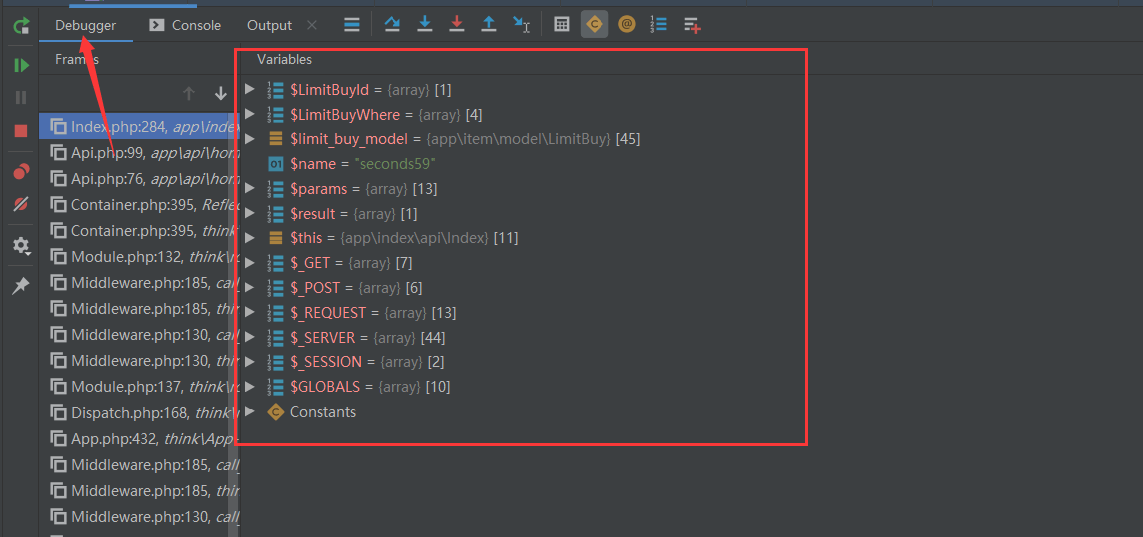Viewport: 1143px width, 537px height.
Task: Click the $limit_buy_model variable name
Action: [x=349, y=138]
